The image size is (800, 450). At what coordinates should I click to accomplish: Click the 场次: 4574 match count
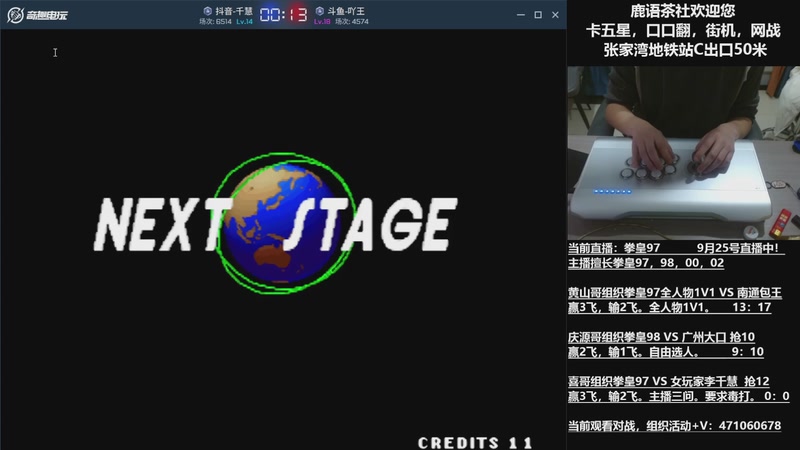[x=352, y=21]
